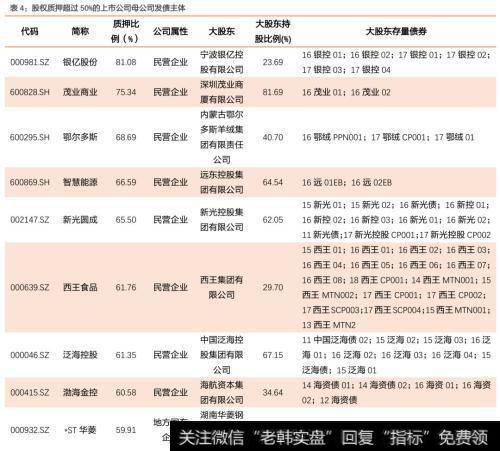
Task: Select stock code 000932.SZ
Action: [x=30, y=430]
